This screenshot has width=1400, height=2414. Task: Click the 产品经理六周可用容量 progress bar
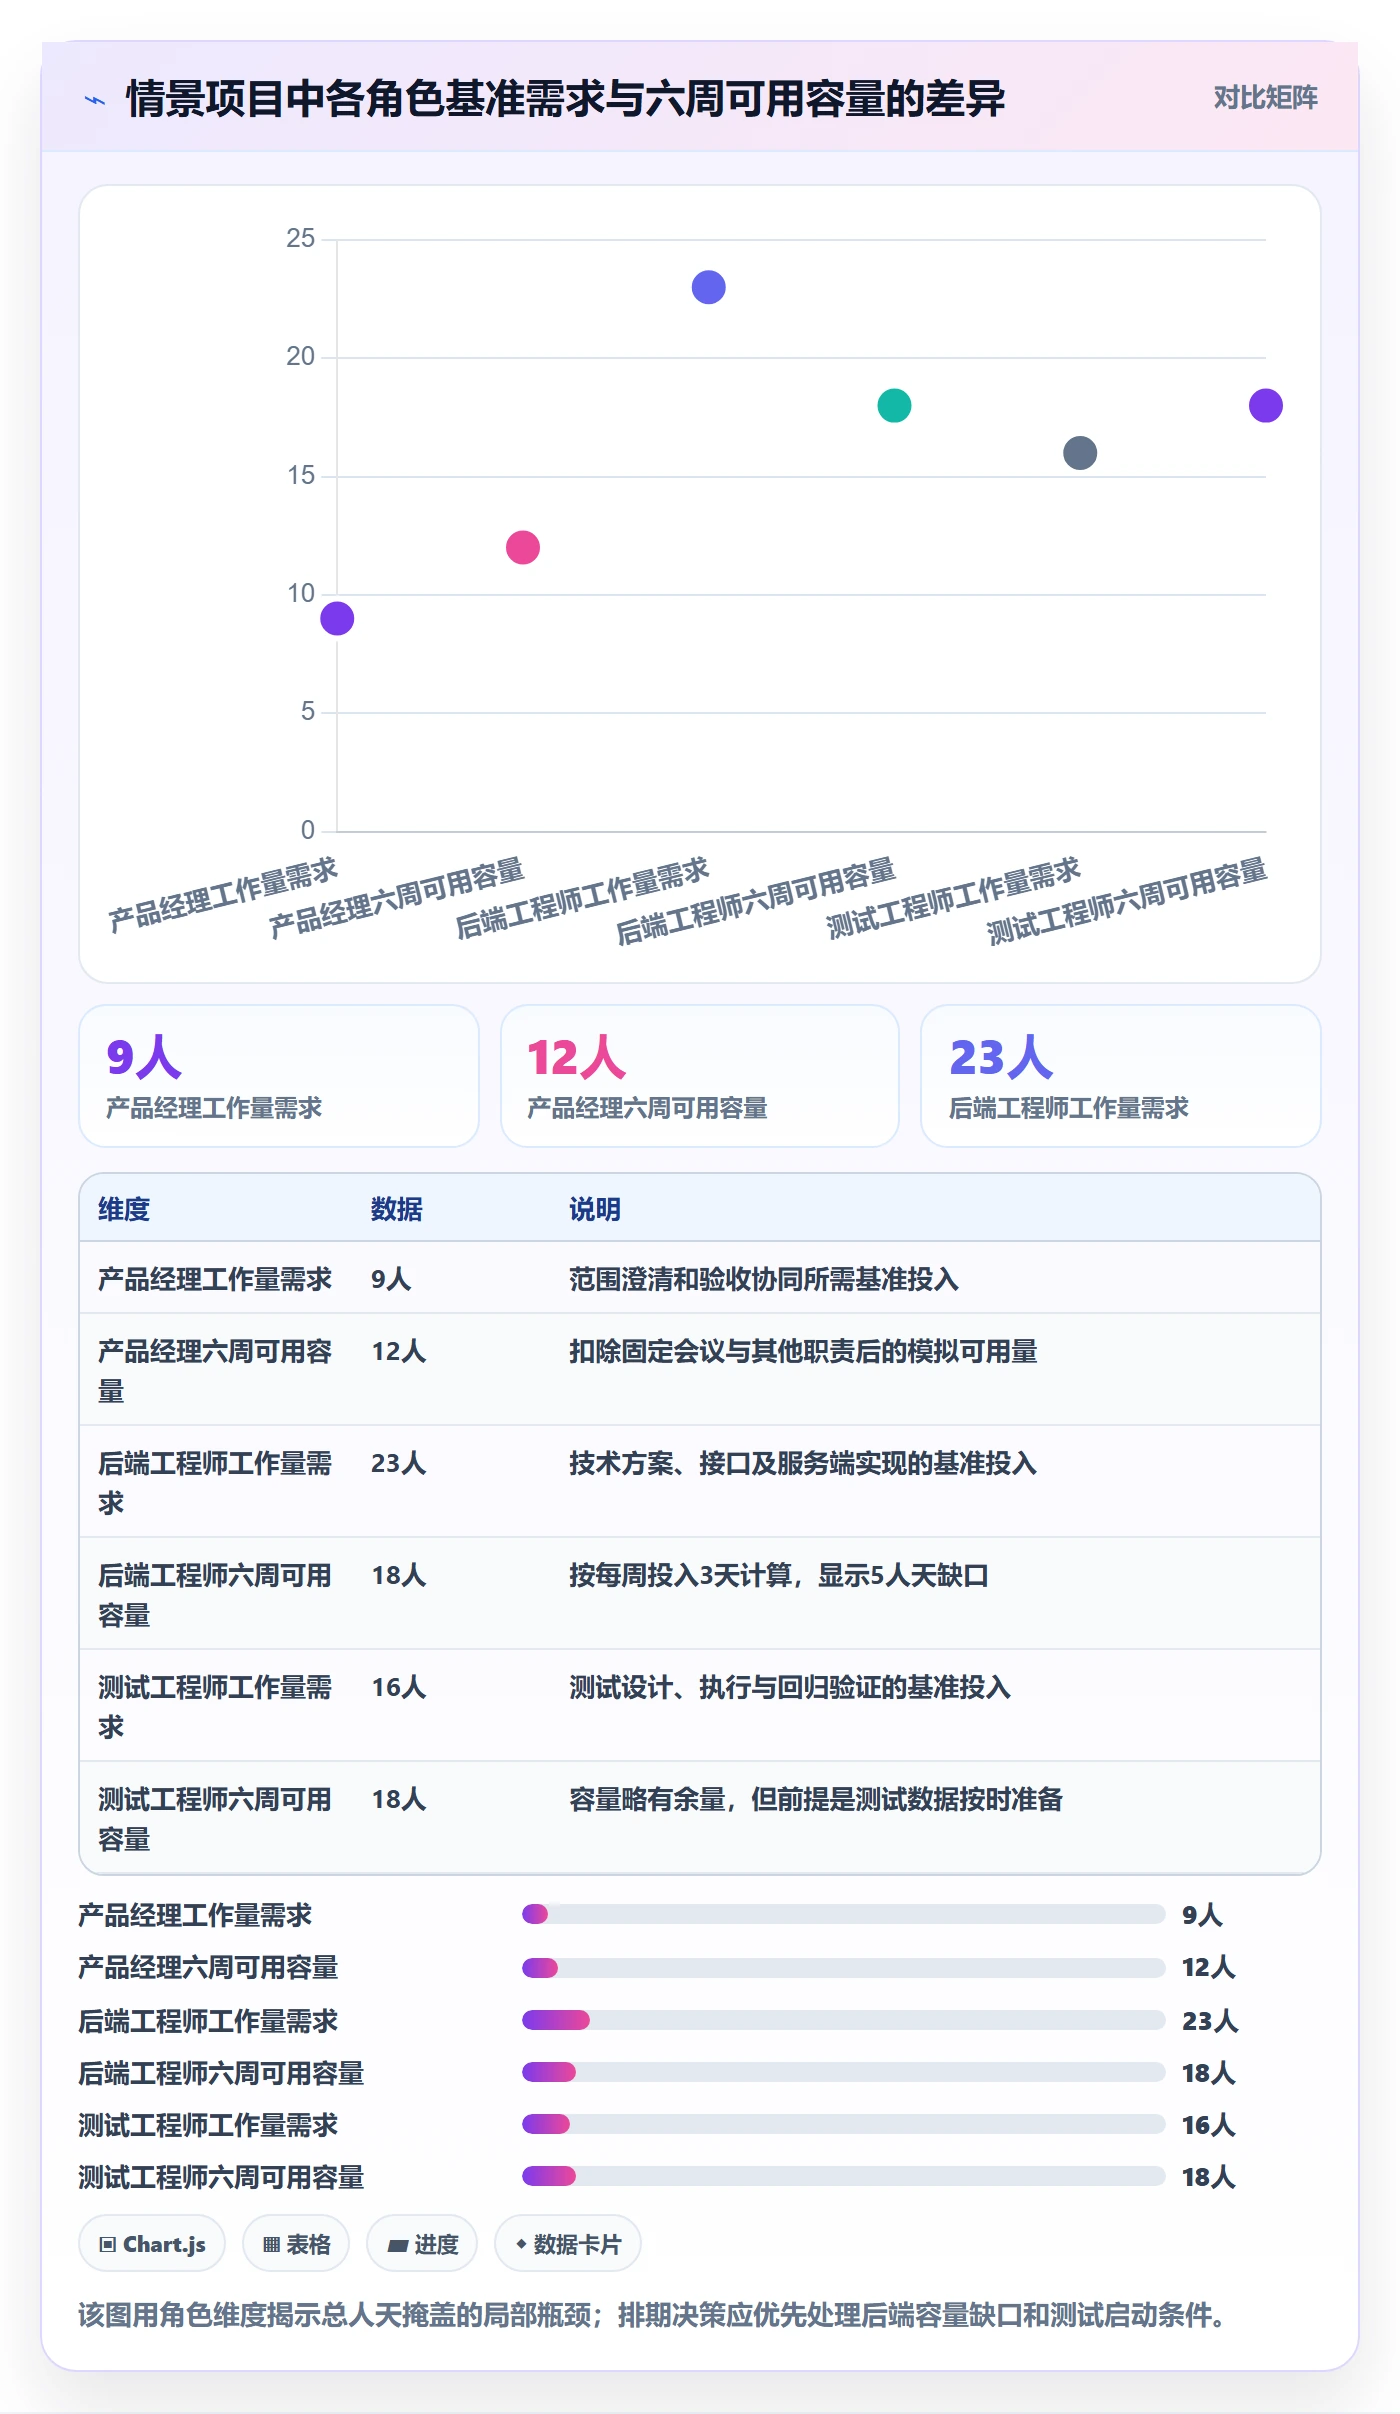843,1967
